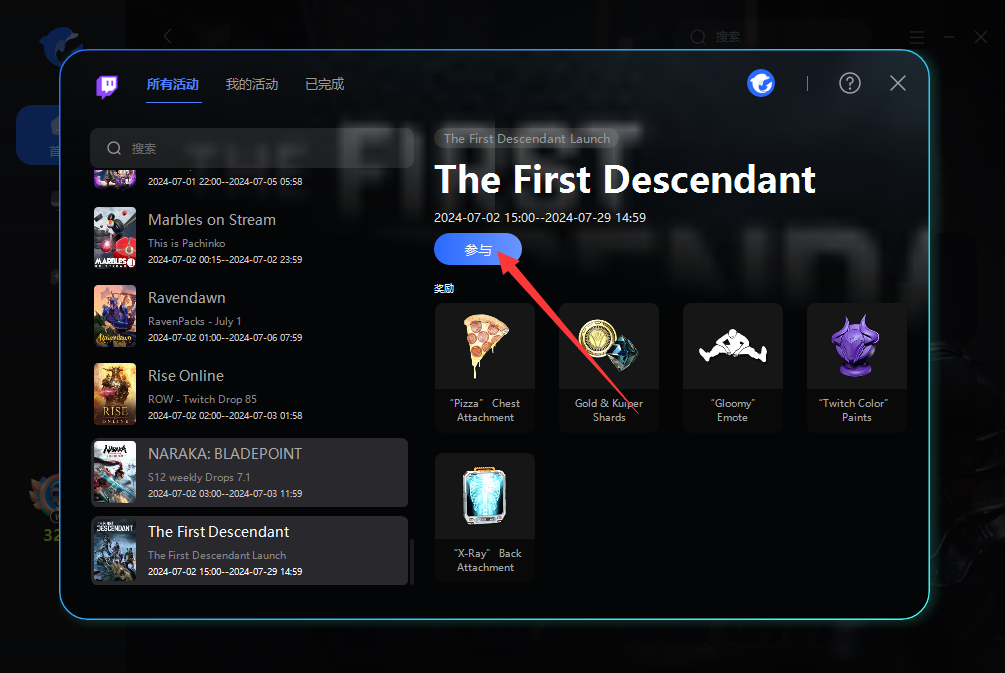This screenshot has height=673, width=1005.
Task: Select the Twitch Color Paints reward icon
Action: (x=857, y=346)
